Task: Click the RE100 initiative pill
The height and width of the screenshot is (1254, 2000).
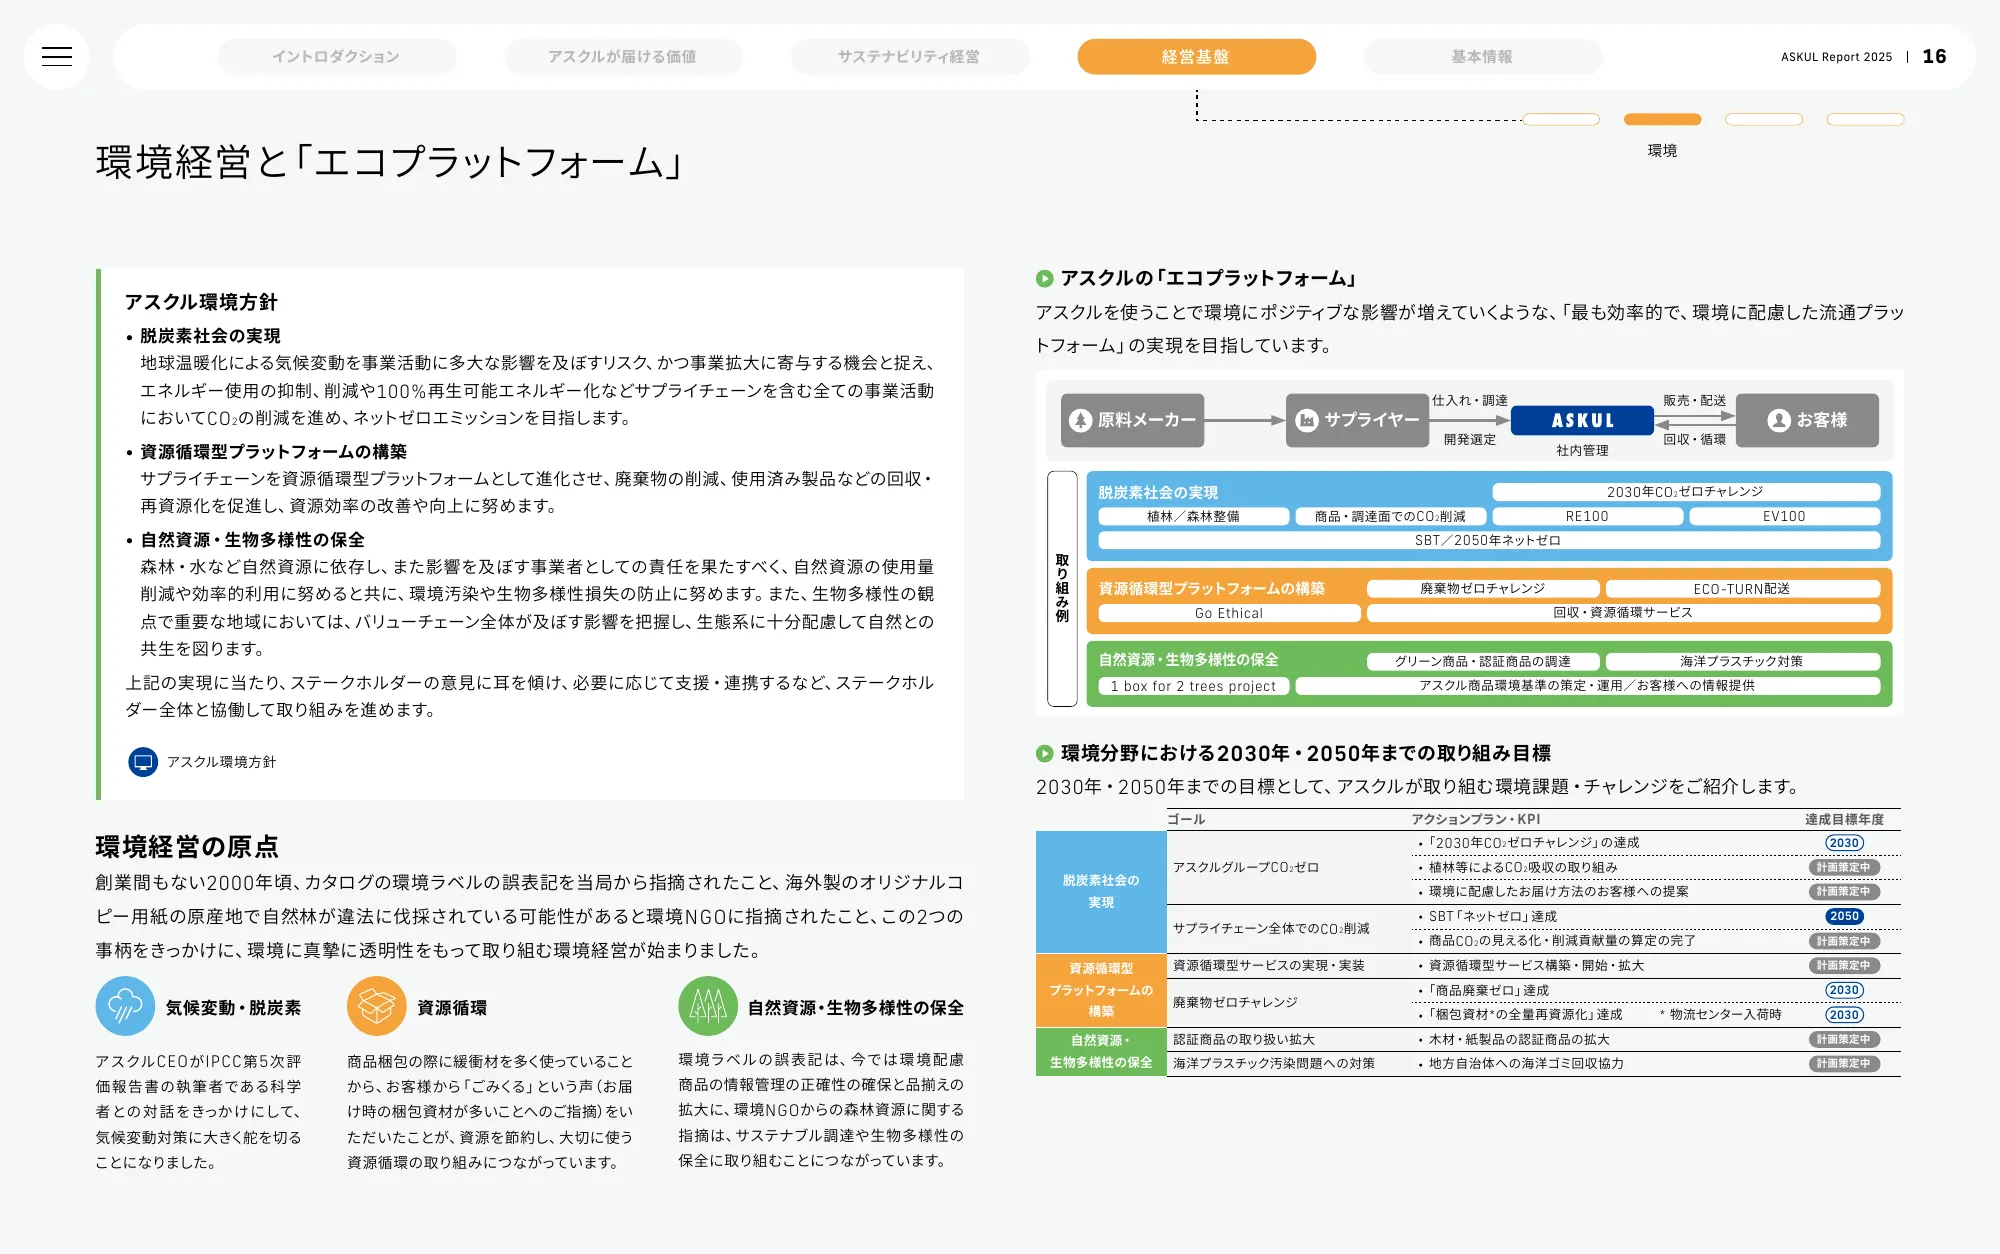Action: pos(1587,516)
